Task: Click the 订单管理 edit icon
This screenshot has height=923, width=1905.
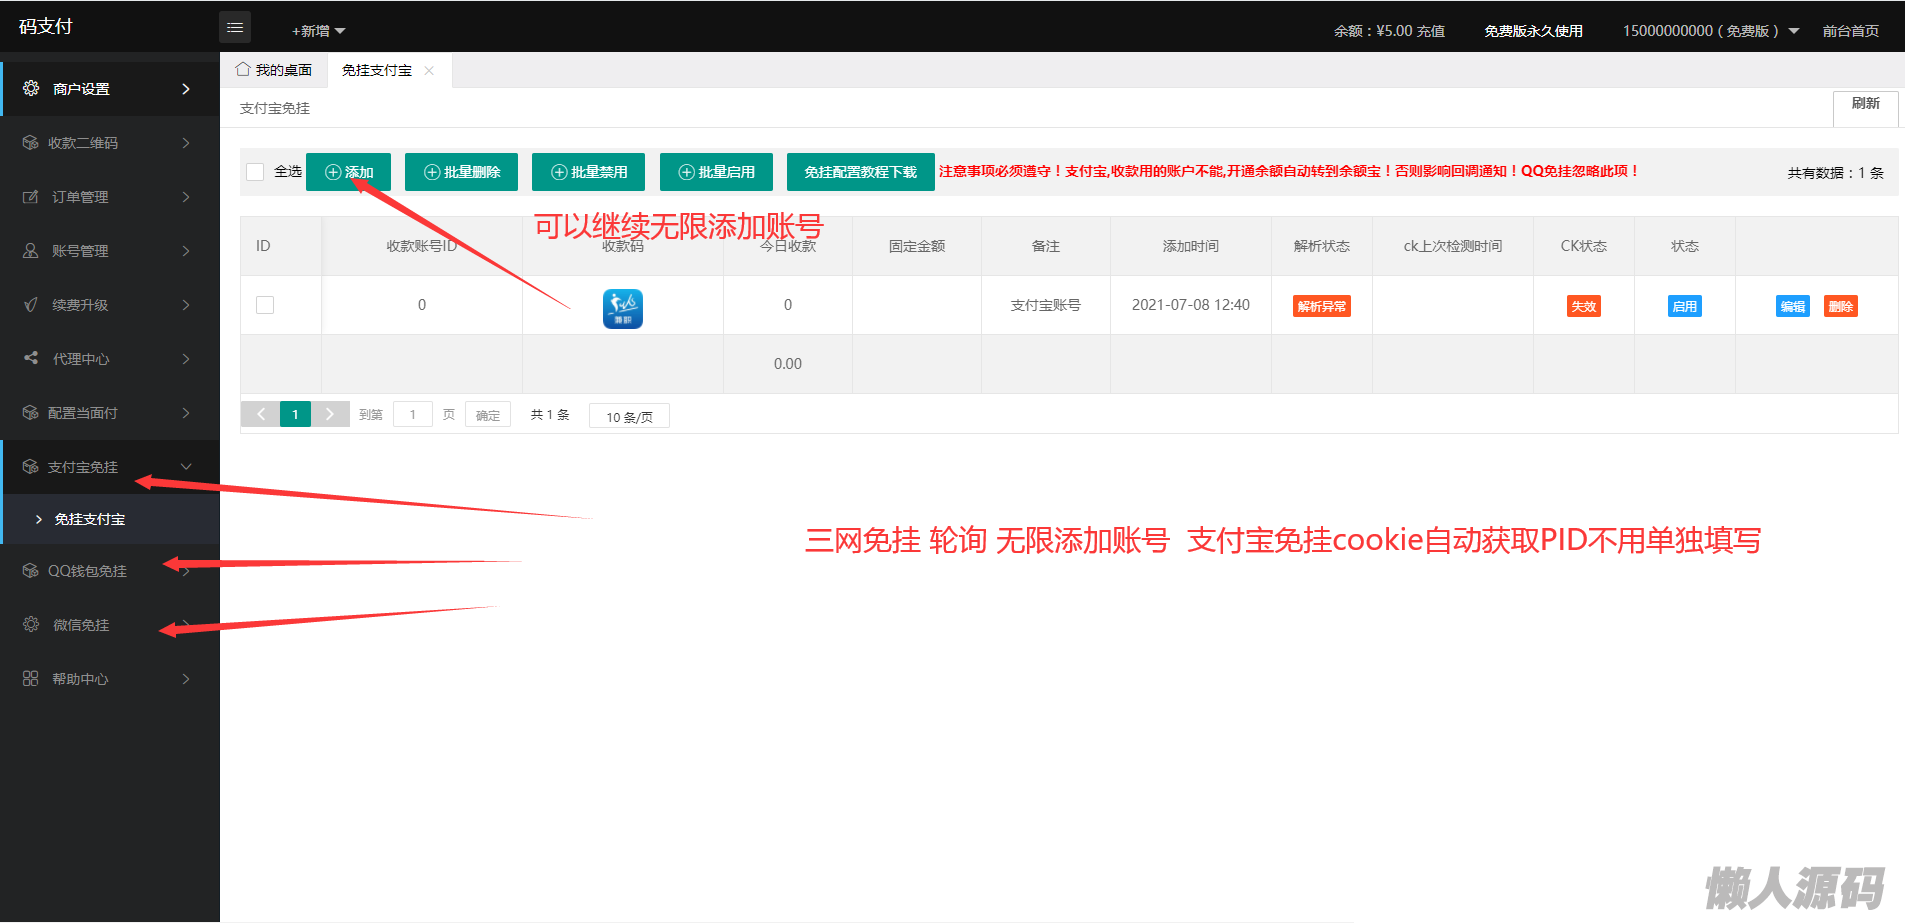Action: [x=31, y=197]
